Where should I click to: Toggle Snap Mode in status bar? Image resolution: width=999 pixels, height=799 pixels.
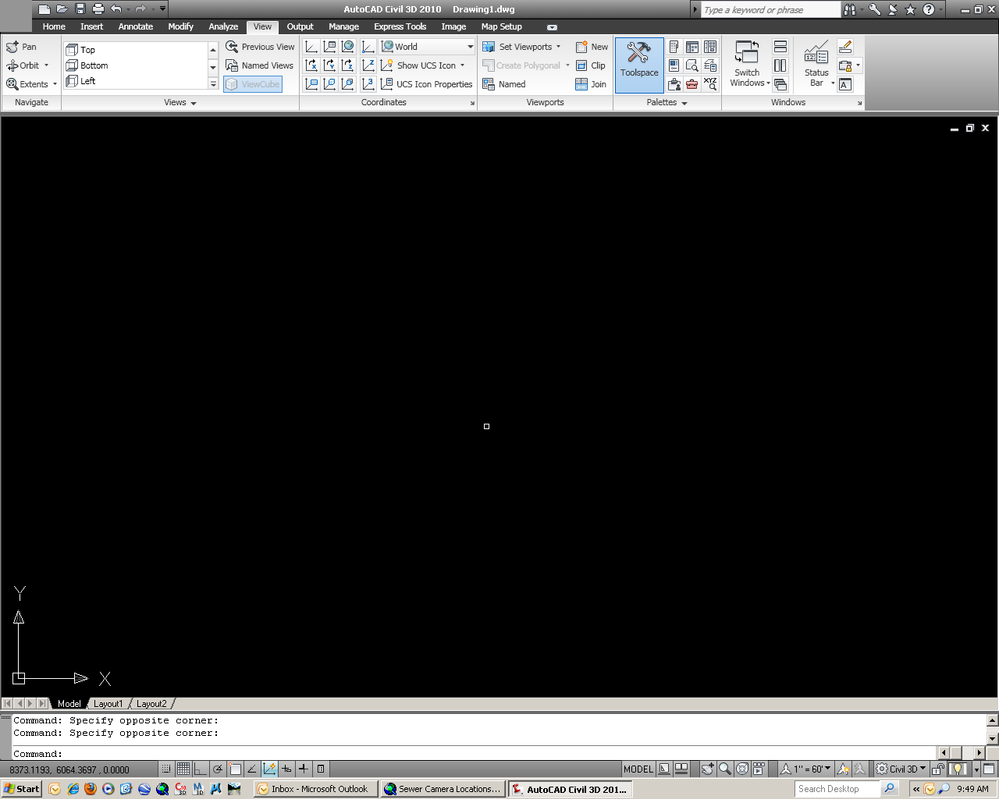165,769
